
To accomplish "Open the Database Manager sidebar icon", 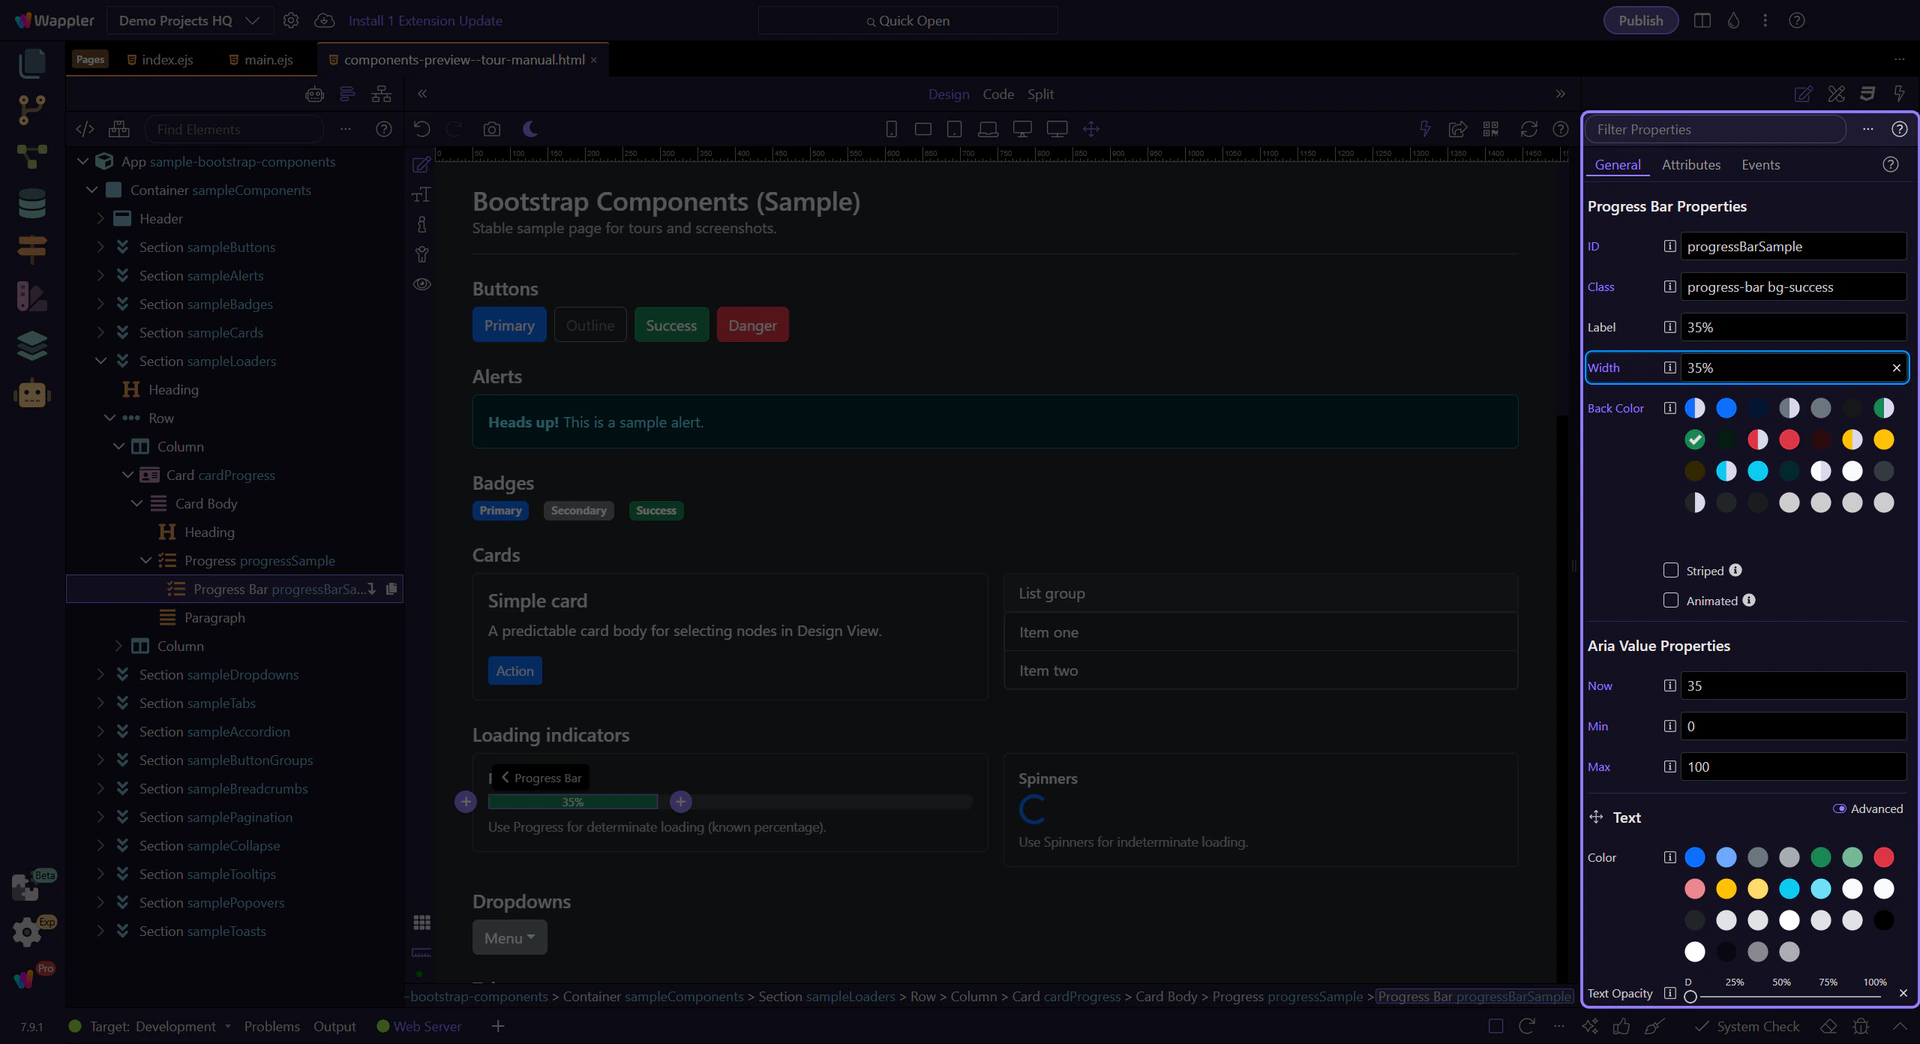I will pyautogui.click(x=32, y=203).
